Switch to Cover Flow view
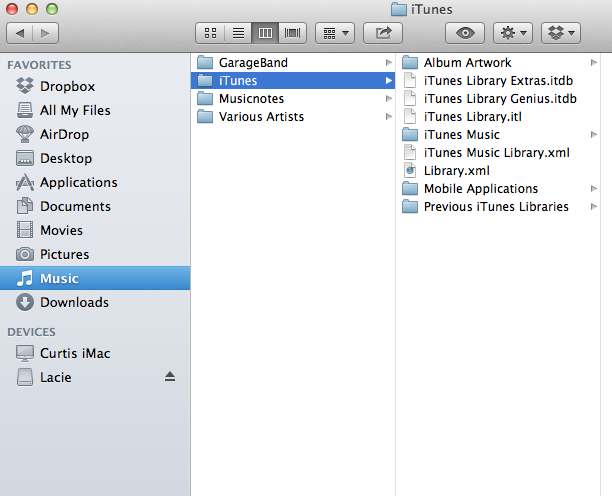This screenshot has height=496, width=612. pyautogui.click(x=293, y=33)
